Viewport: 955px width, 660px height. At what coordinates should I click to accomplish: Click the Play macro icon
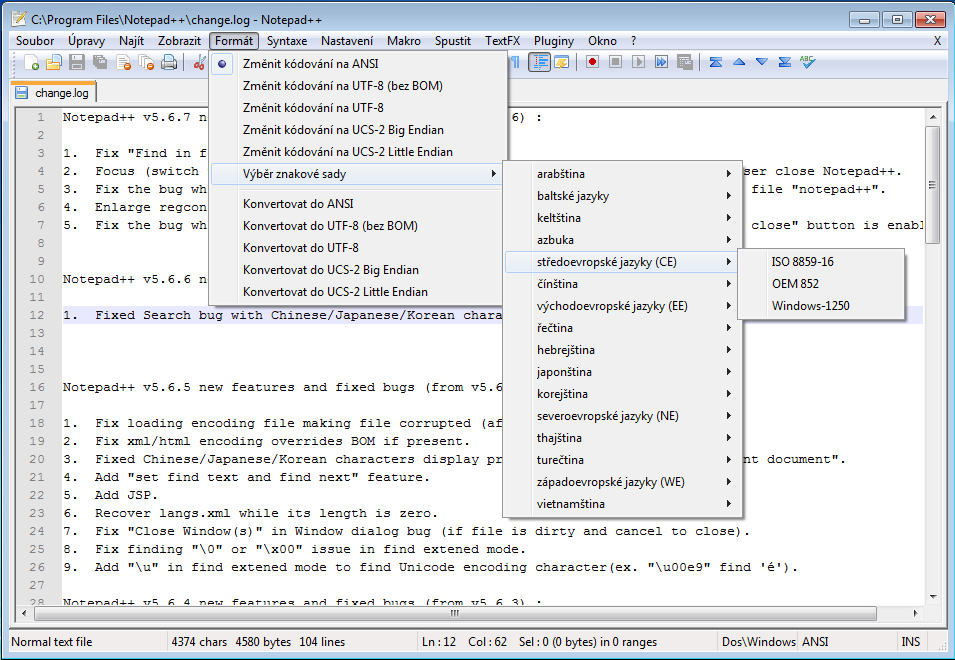point(638,62)
